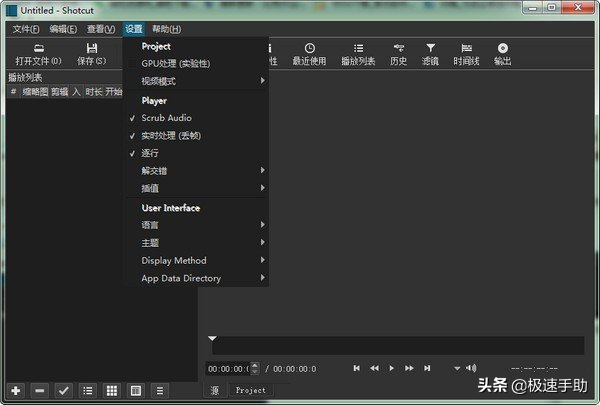Rewind playback
This screenshot has height=405, width=600.
pos(374,368)
